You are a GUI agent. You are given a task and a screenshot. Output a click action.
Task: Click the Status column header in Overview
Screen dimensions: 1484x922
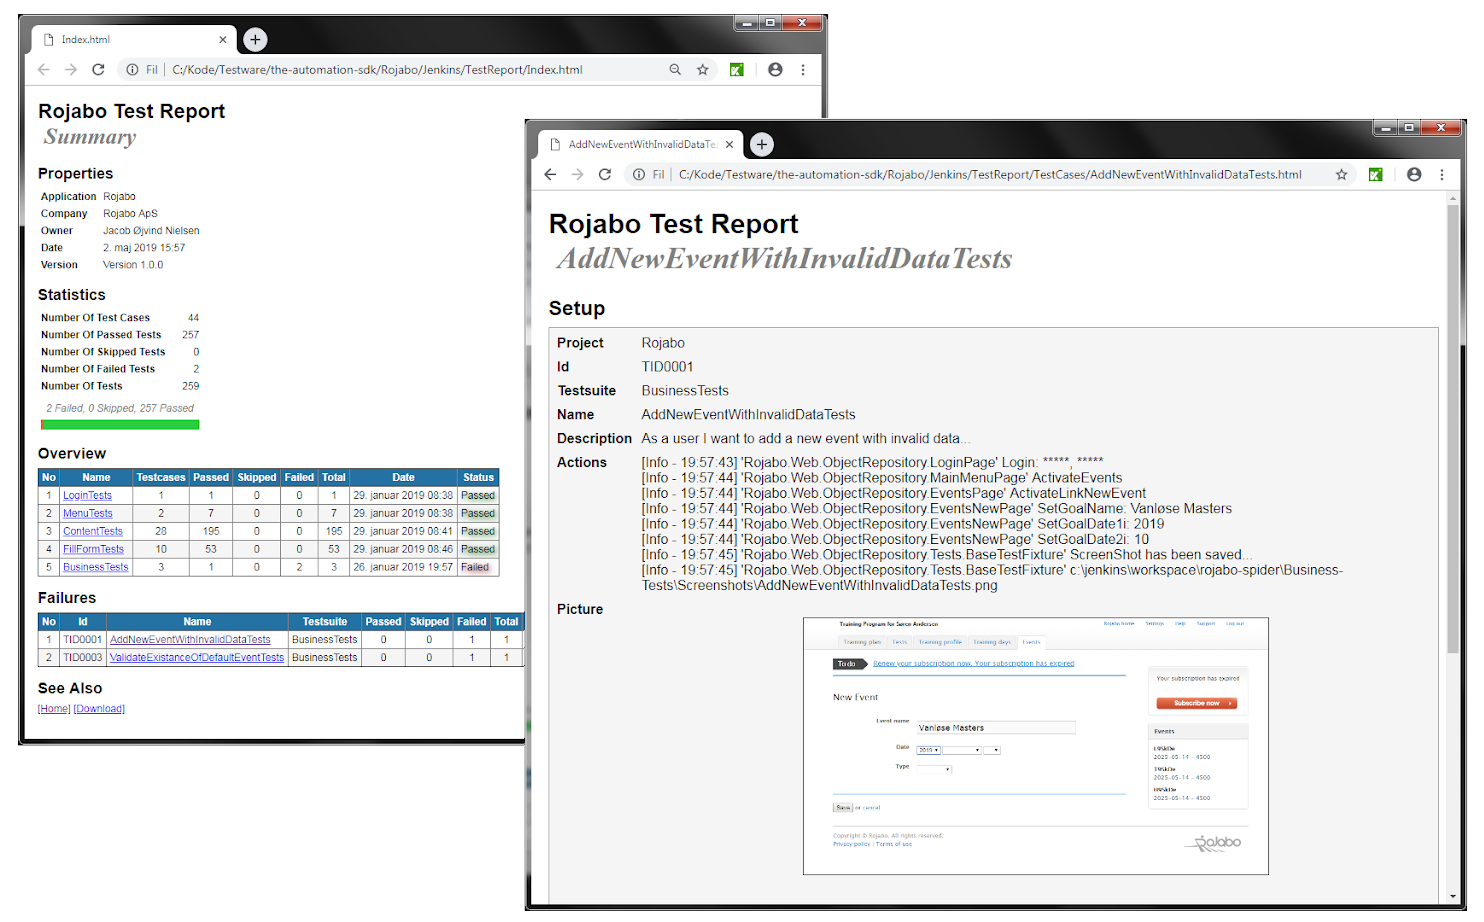pyautogui.click(x=478, y=478)
